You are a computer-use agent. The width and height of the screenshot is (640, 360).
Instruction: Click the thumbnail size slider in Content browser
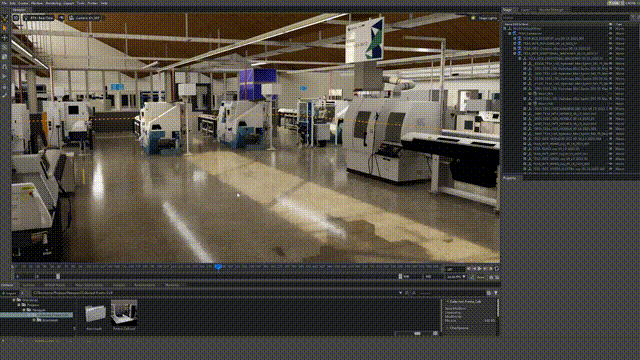(417, 333)
